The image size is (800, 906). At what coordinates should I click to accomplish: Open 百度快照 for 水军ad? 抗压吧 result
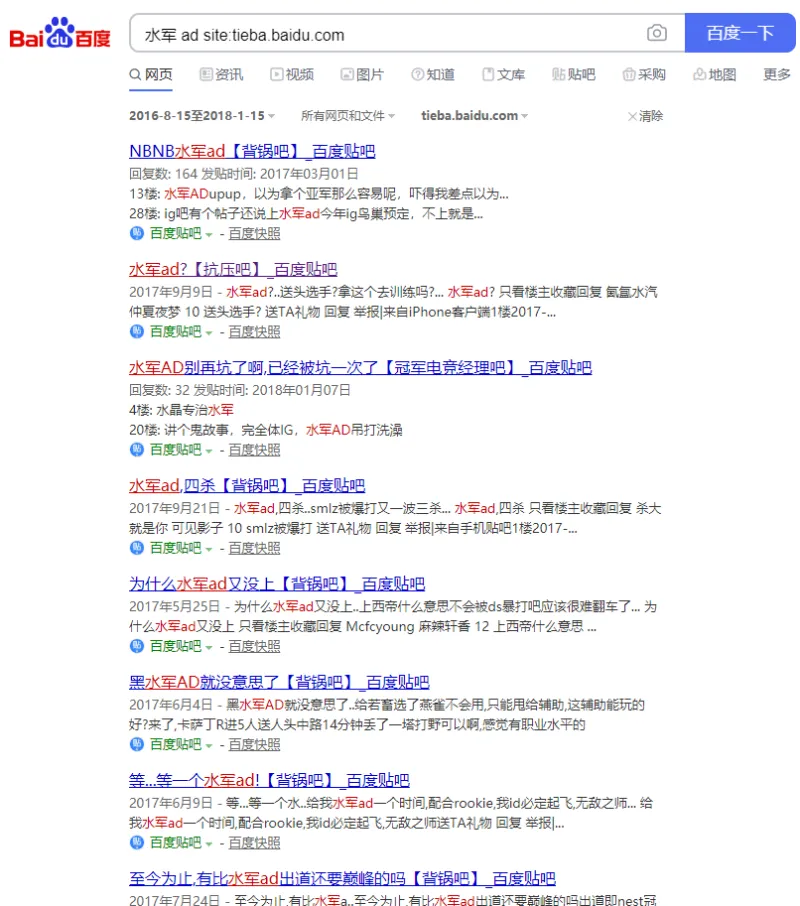pyautogui.click(x=254, y=332)
